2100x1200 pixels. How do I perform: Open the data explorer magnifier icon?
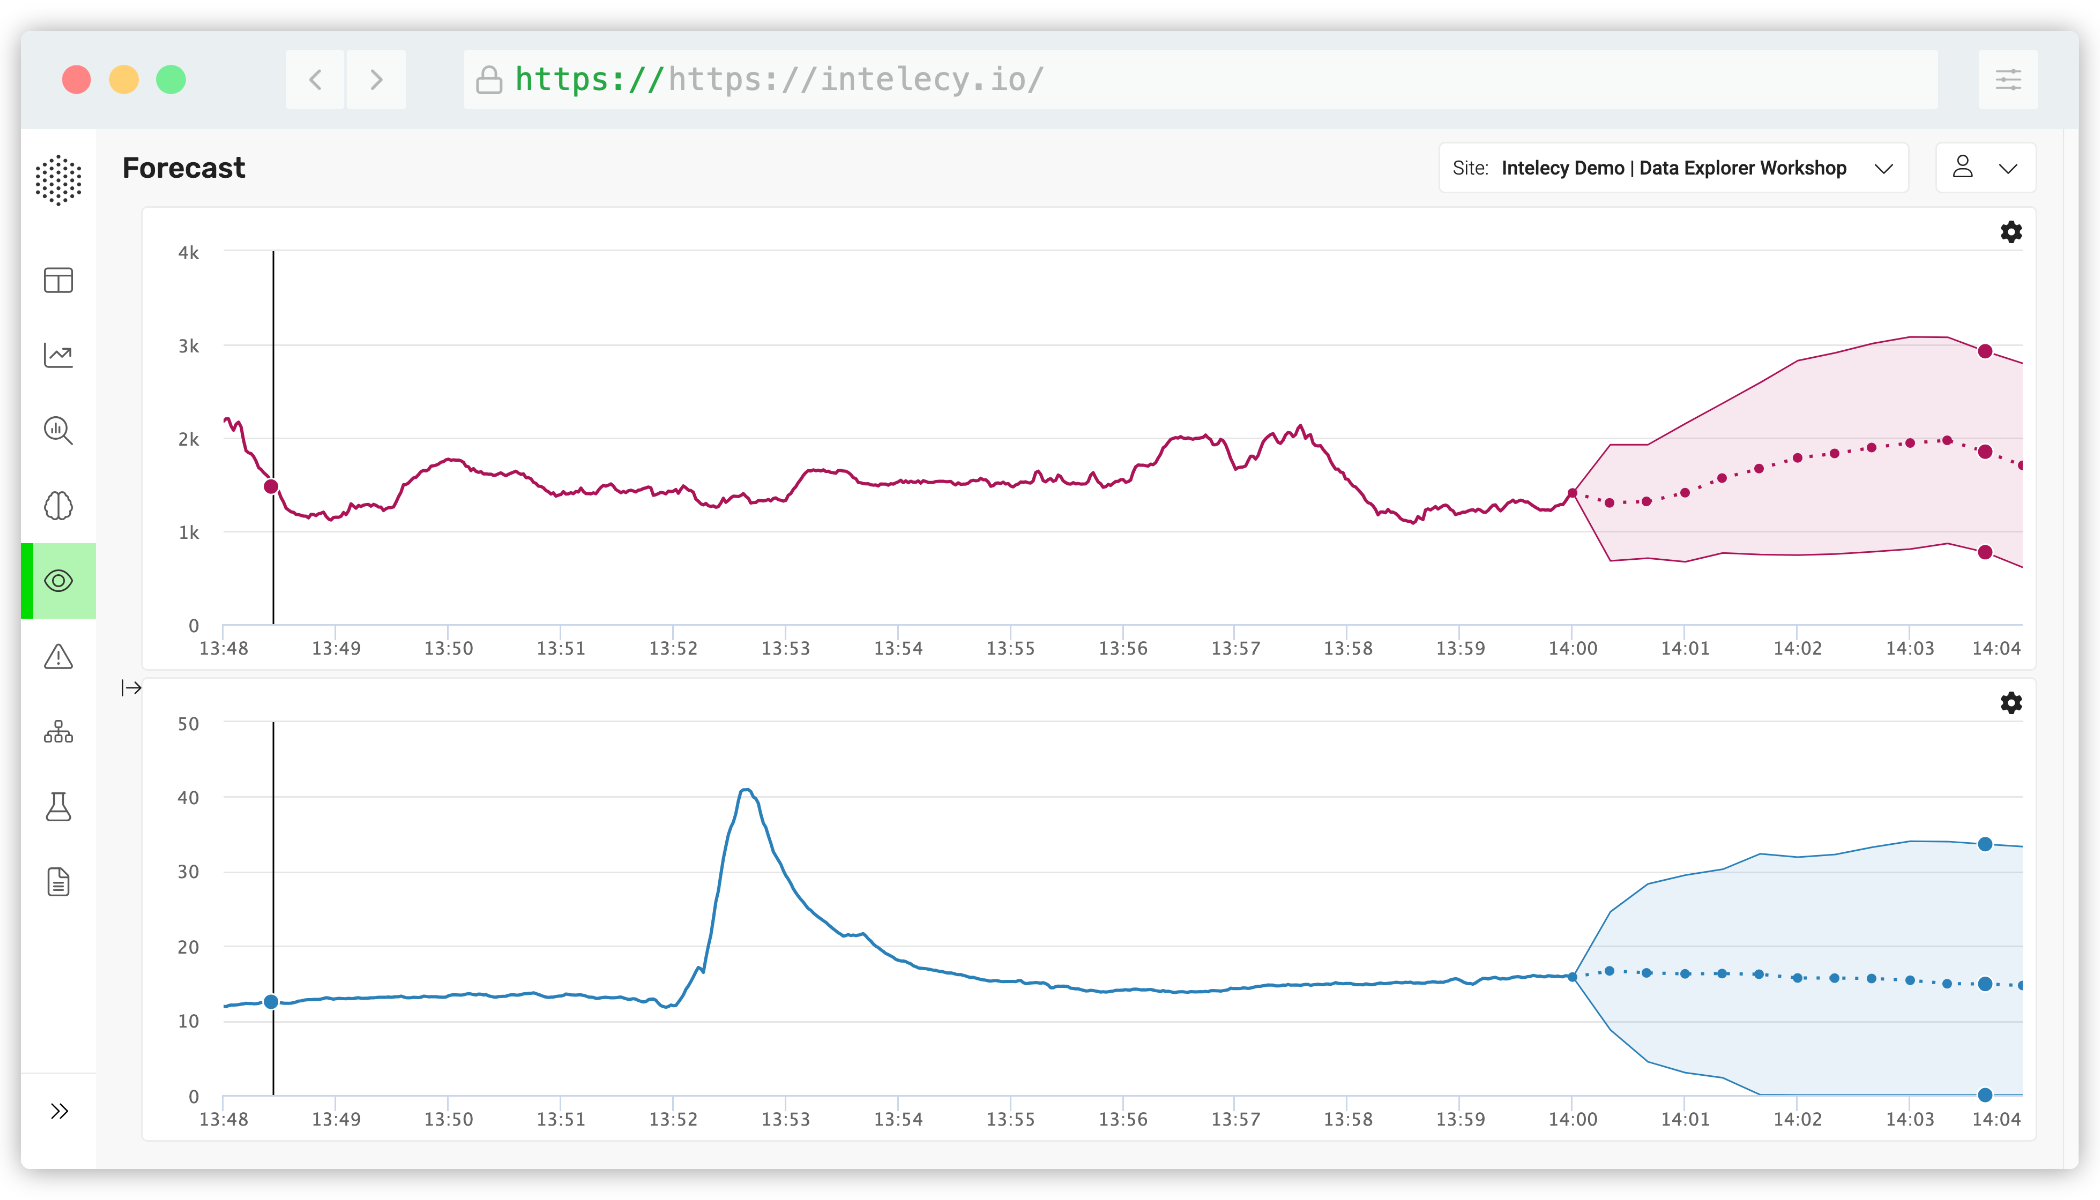click(58, 431)
